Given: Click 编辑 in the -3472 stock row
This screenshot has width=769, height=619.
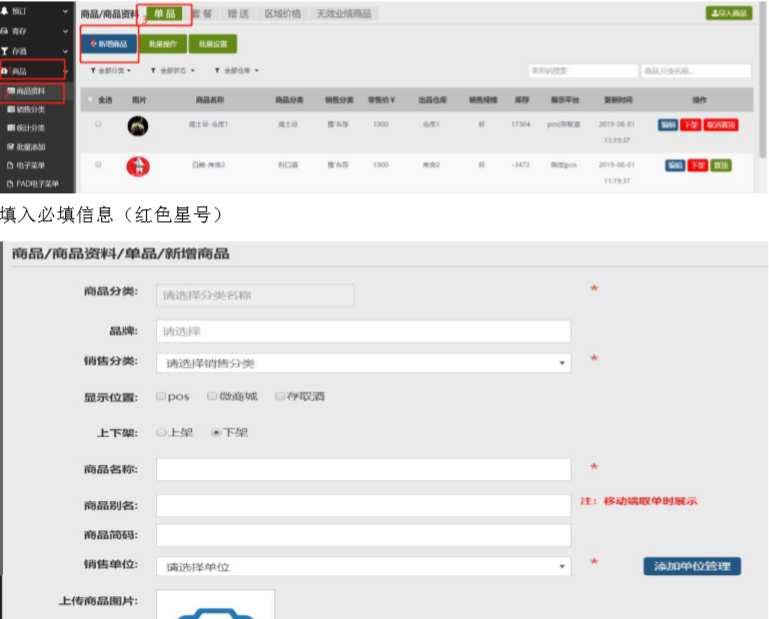Looking at the screenshot, I should click(675, 165).
